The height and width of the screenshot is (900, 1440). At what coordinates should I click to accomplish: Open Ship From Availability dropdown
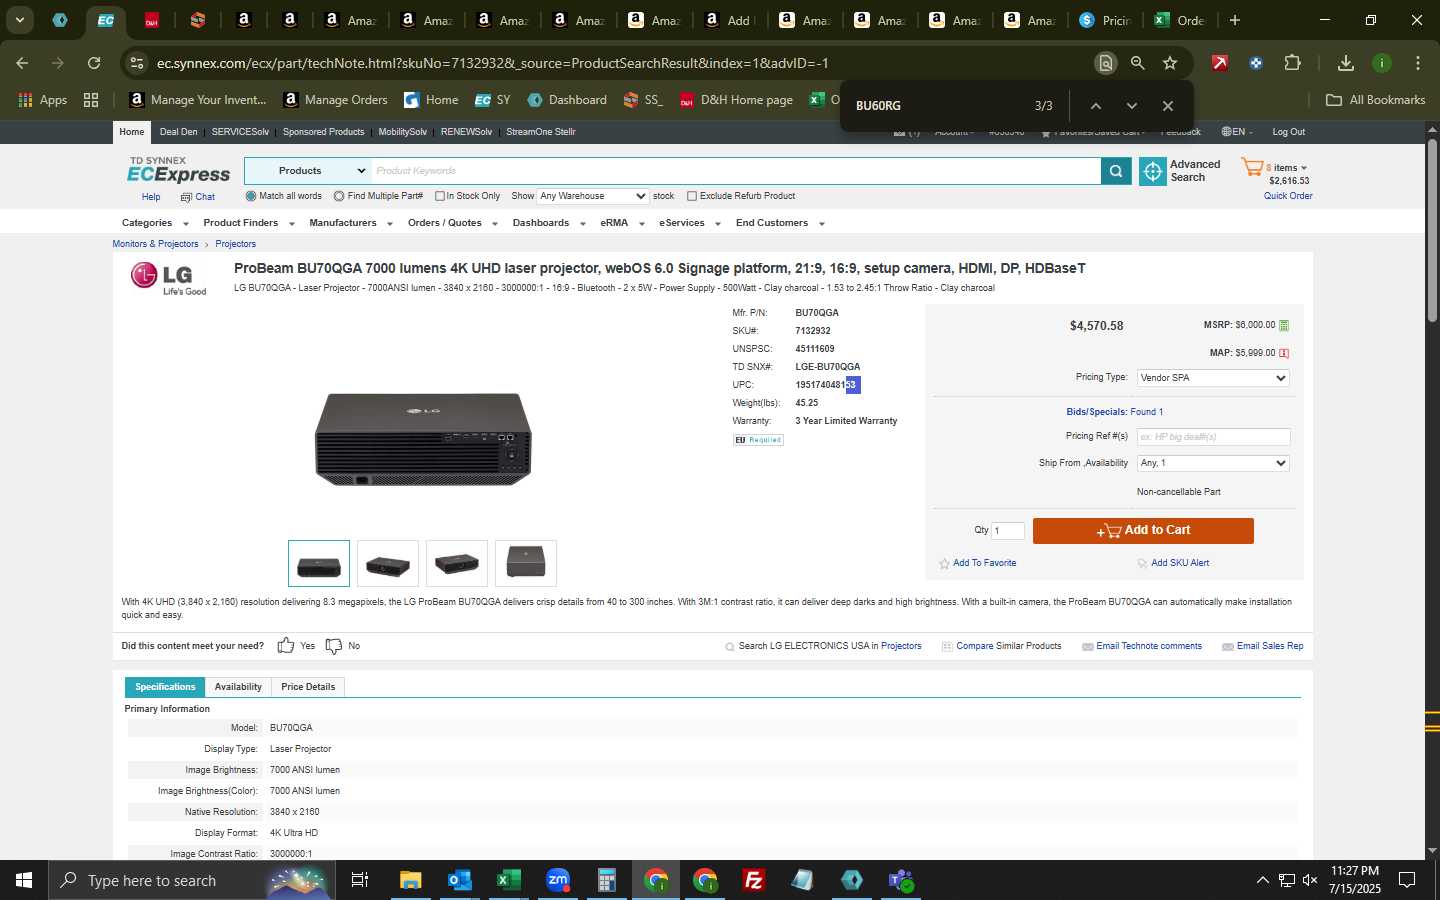click(1213, 463)
